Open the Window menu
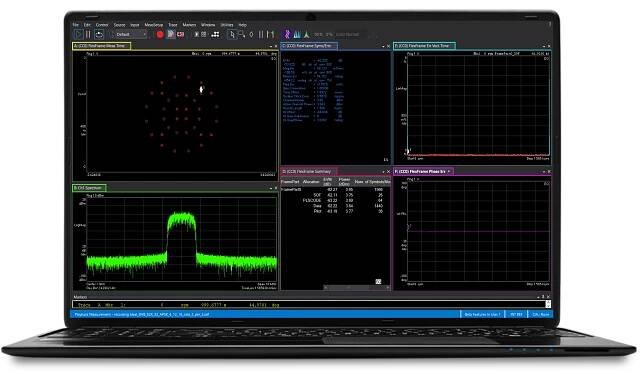This screenshot has height=374, width=642. click(208, 25)
